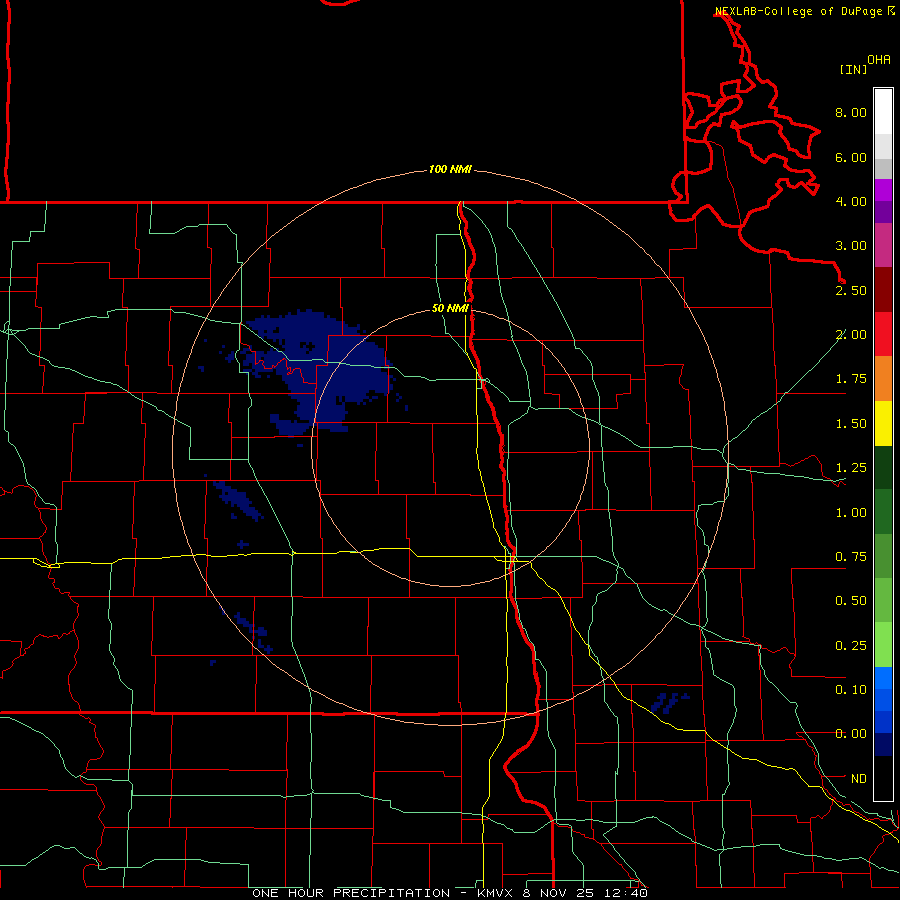900x900 pixels.
Task: Pick the bright red legend swatch
Action: click(883, 335)
